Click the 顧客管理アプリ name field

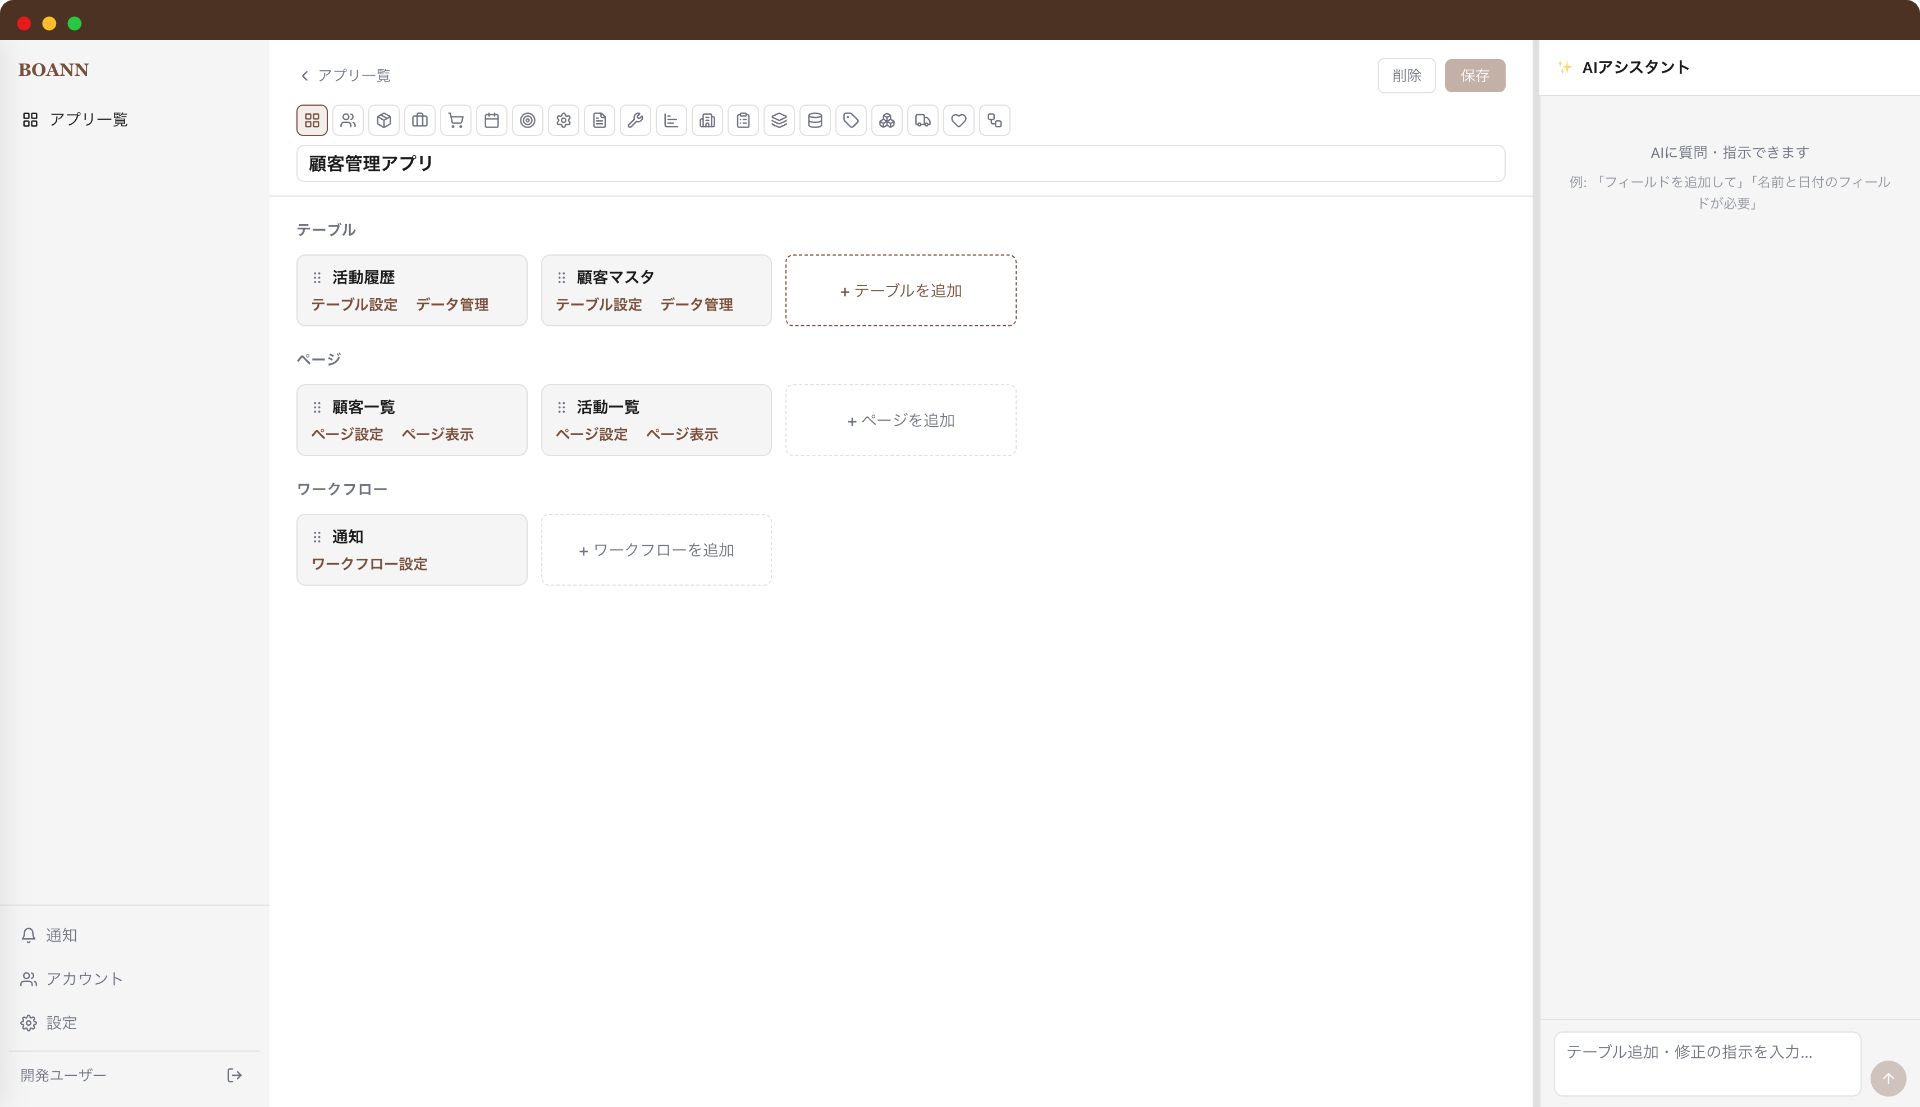901,163
